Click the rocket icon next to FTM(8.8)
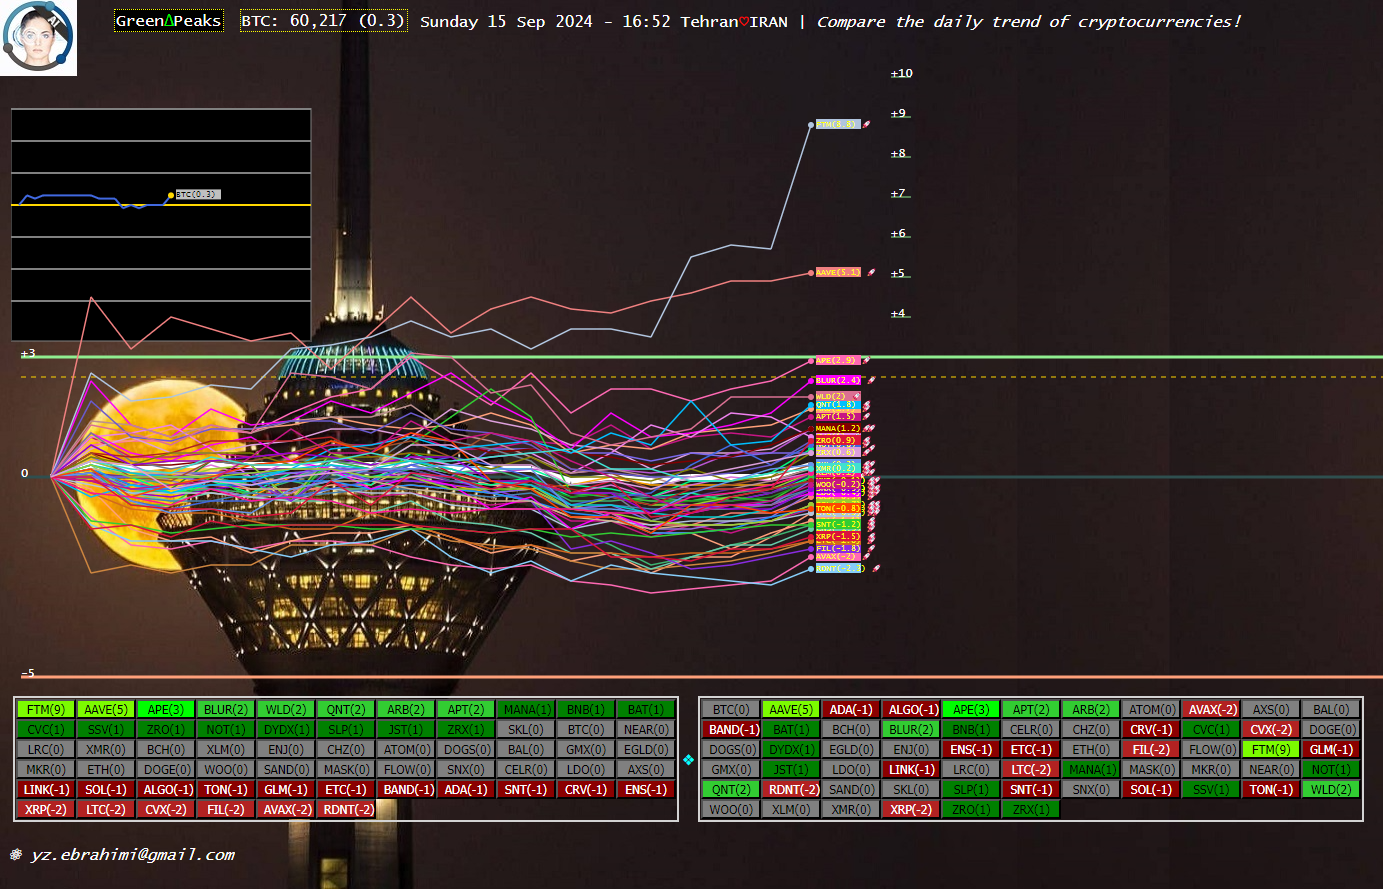This screenshot has height=889, width=1383. [867, 124]
